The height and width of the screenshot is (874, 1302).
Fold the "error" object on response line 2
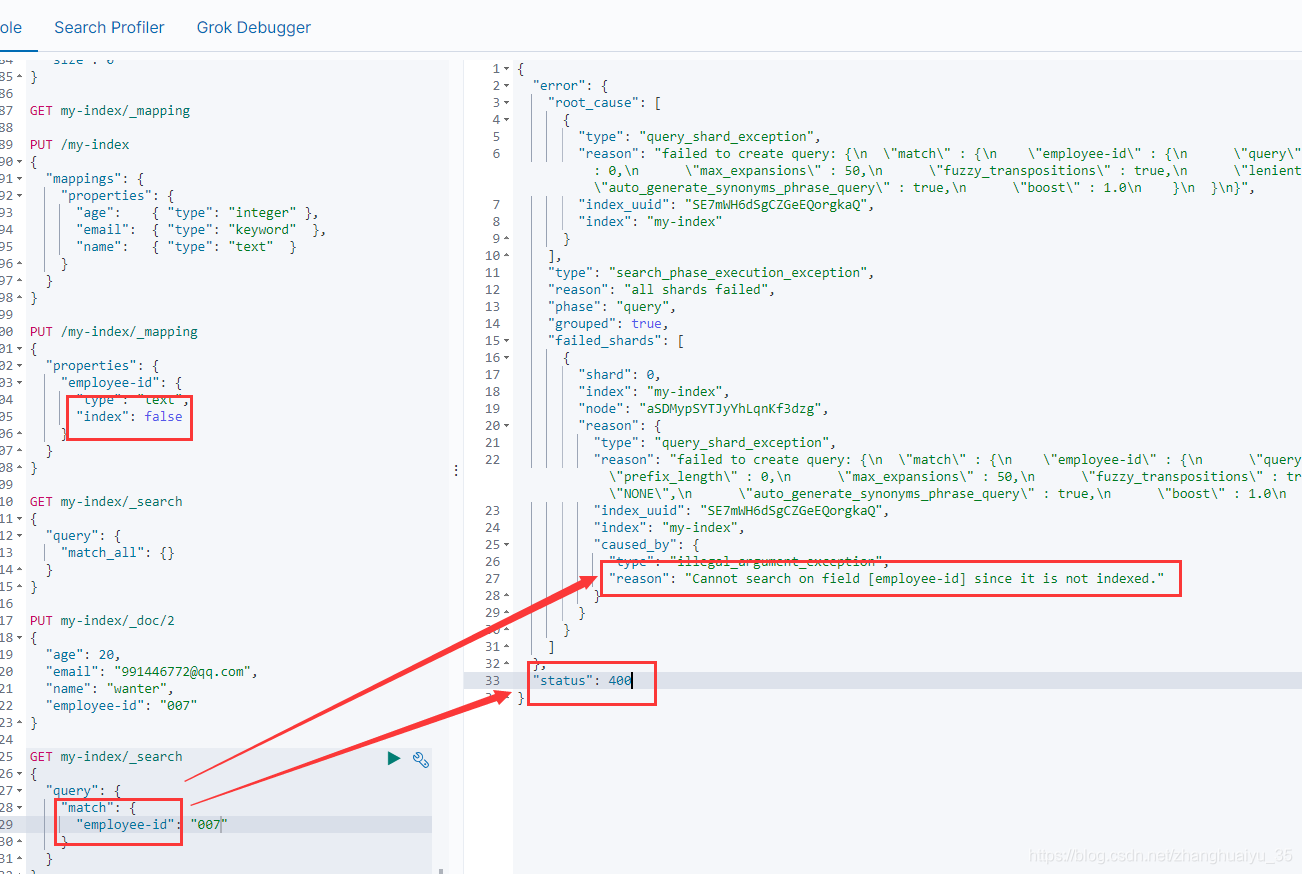[508, 85]
